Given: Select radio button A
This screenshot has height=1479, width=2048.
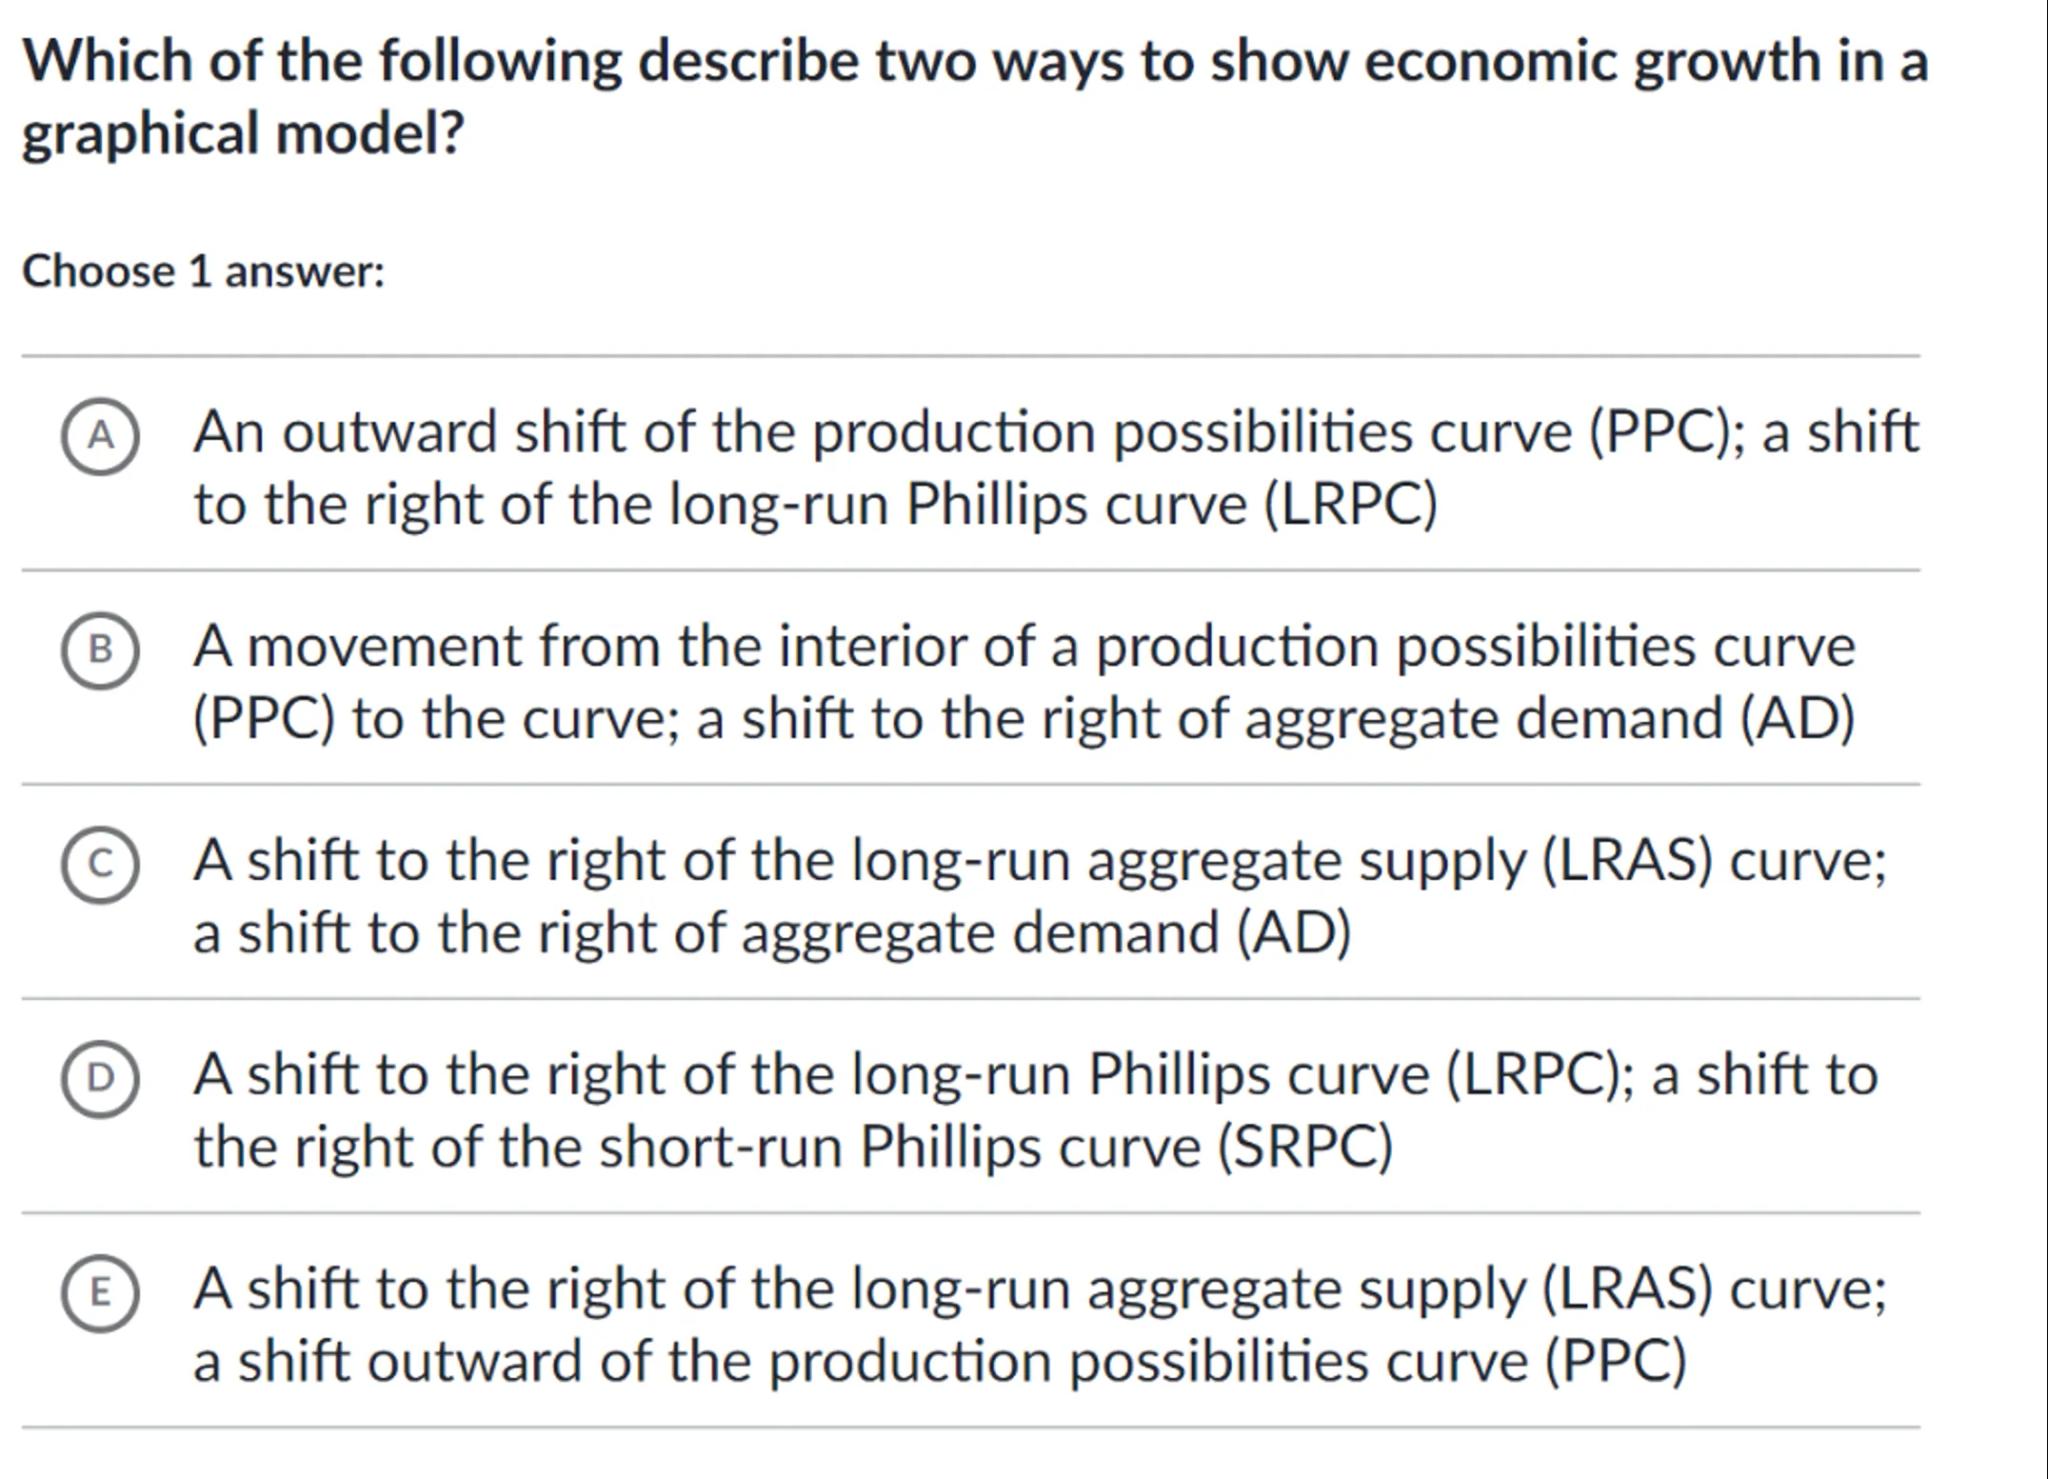Looking at the screenshot, I should pos(100,436).
